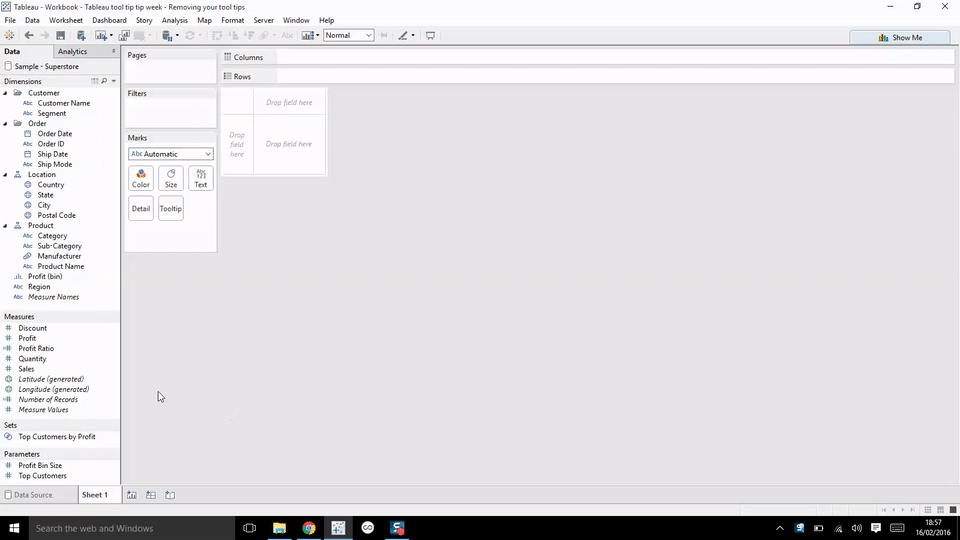Select the Top Customers by Profit set
Image resolution: width=960 pixels, height=540 pixels.
57,437
